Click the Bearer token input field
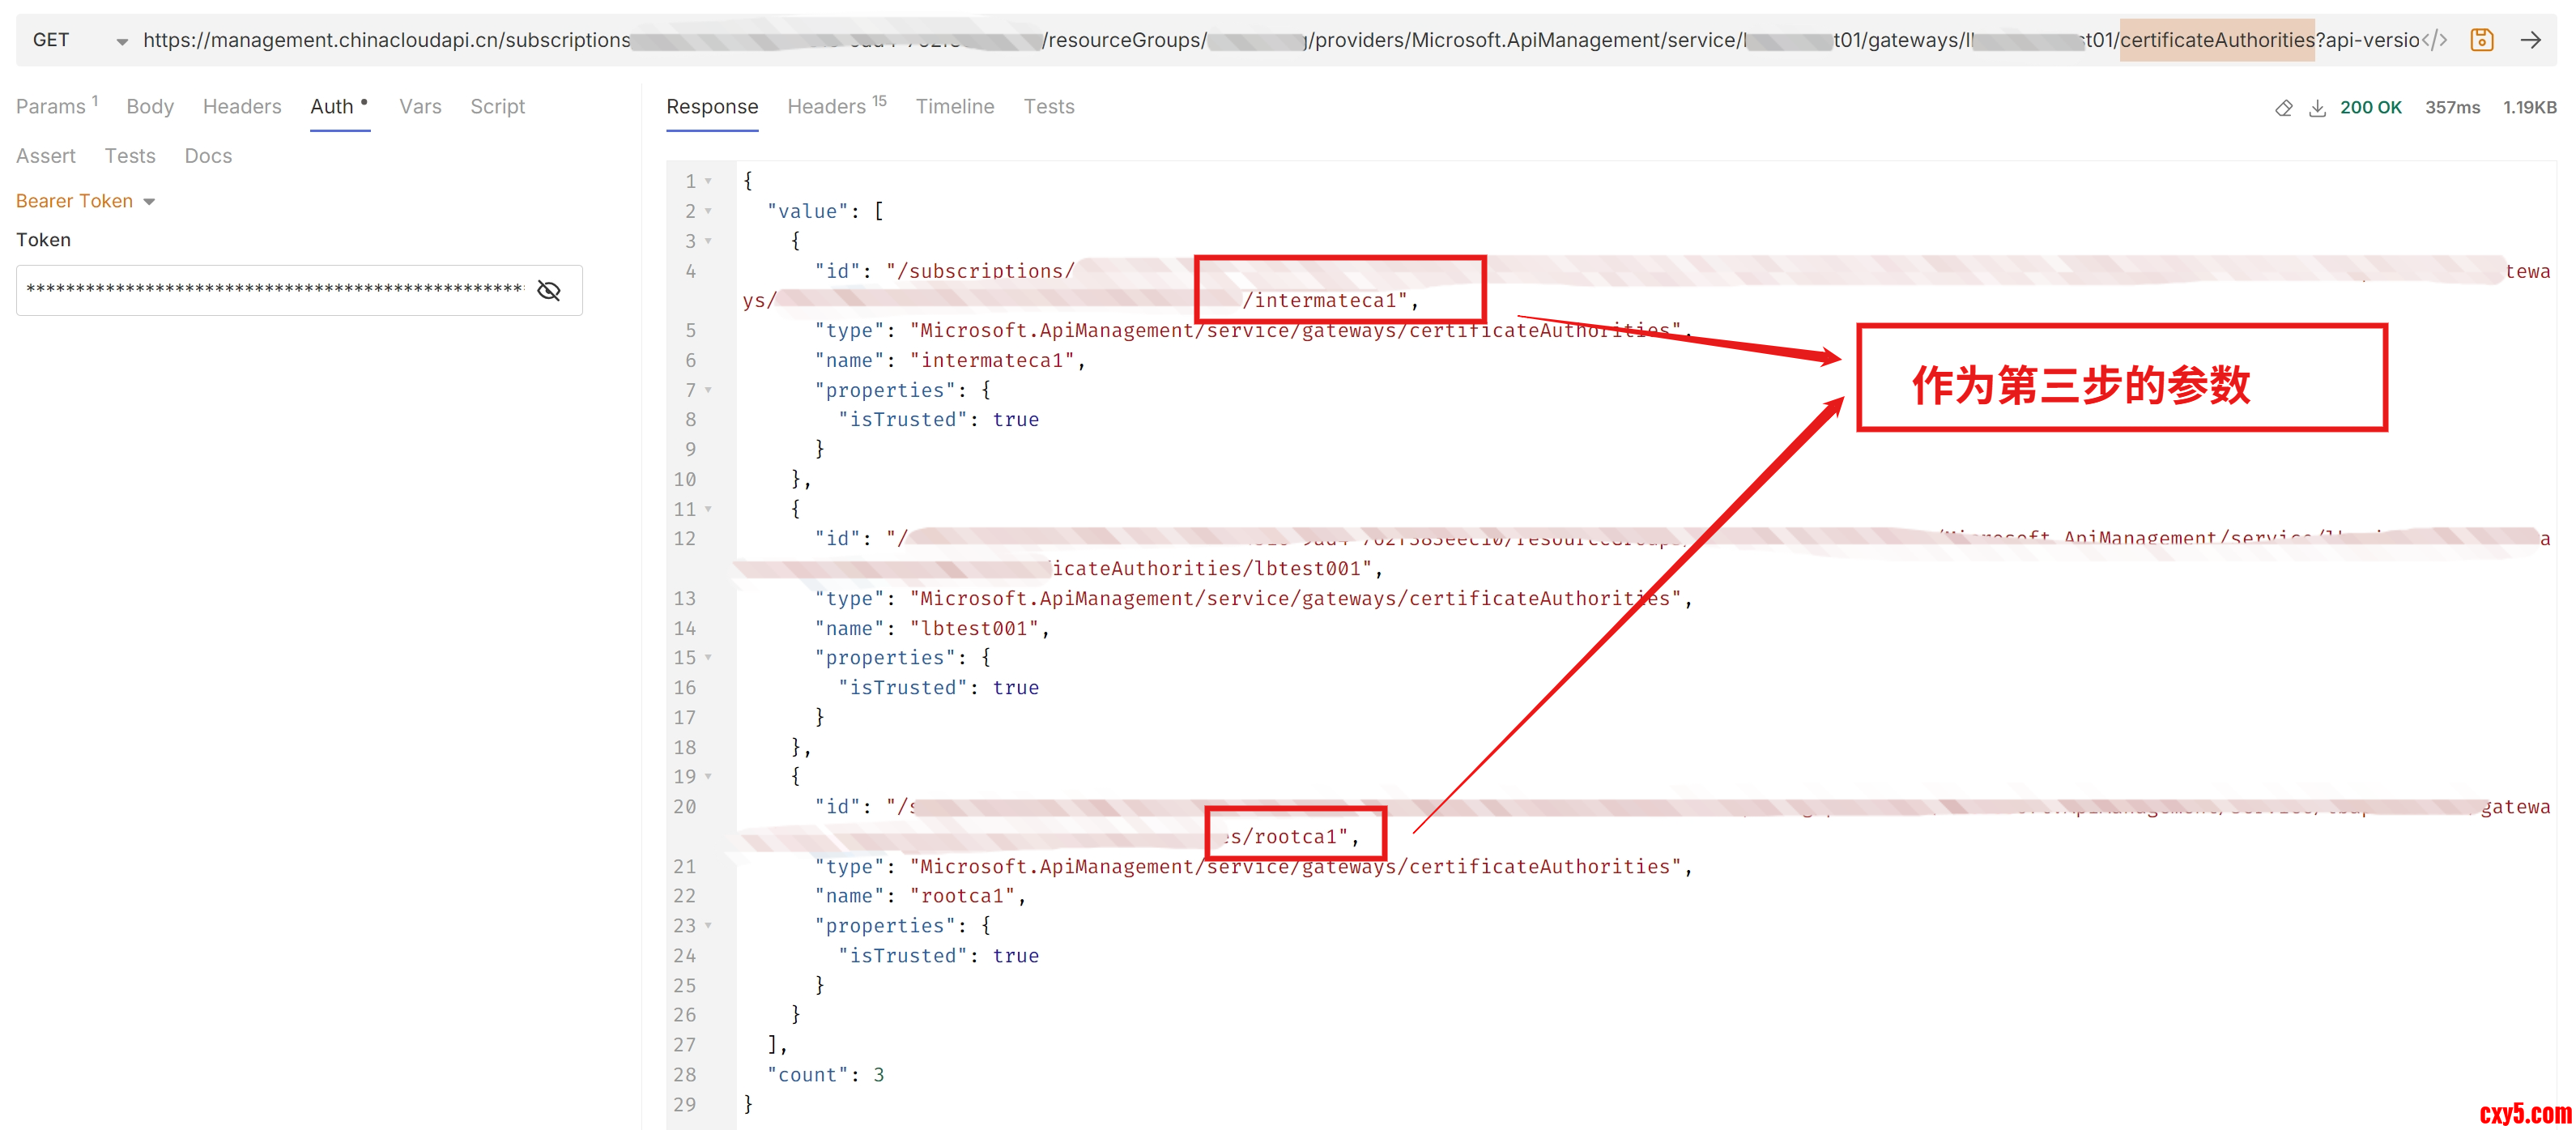 (274, 291)
